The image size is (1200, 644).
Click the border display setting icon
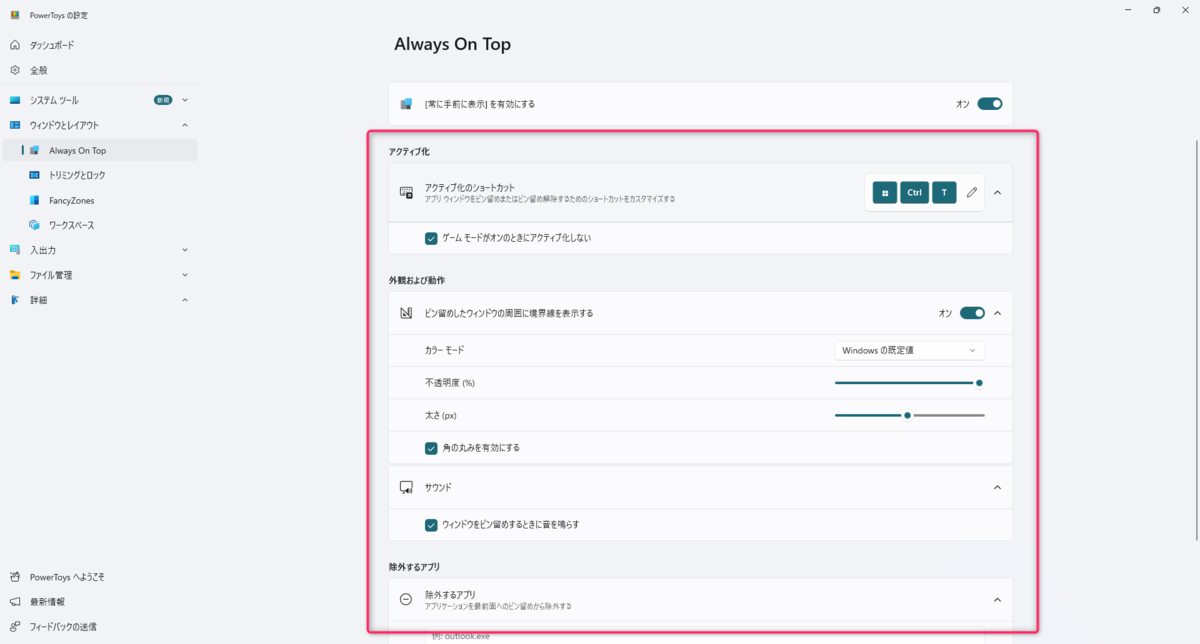tap(406, 313)
